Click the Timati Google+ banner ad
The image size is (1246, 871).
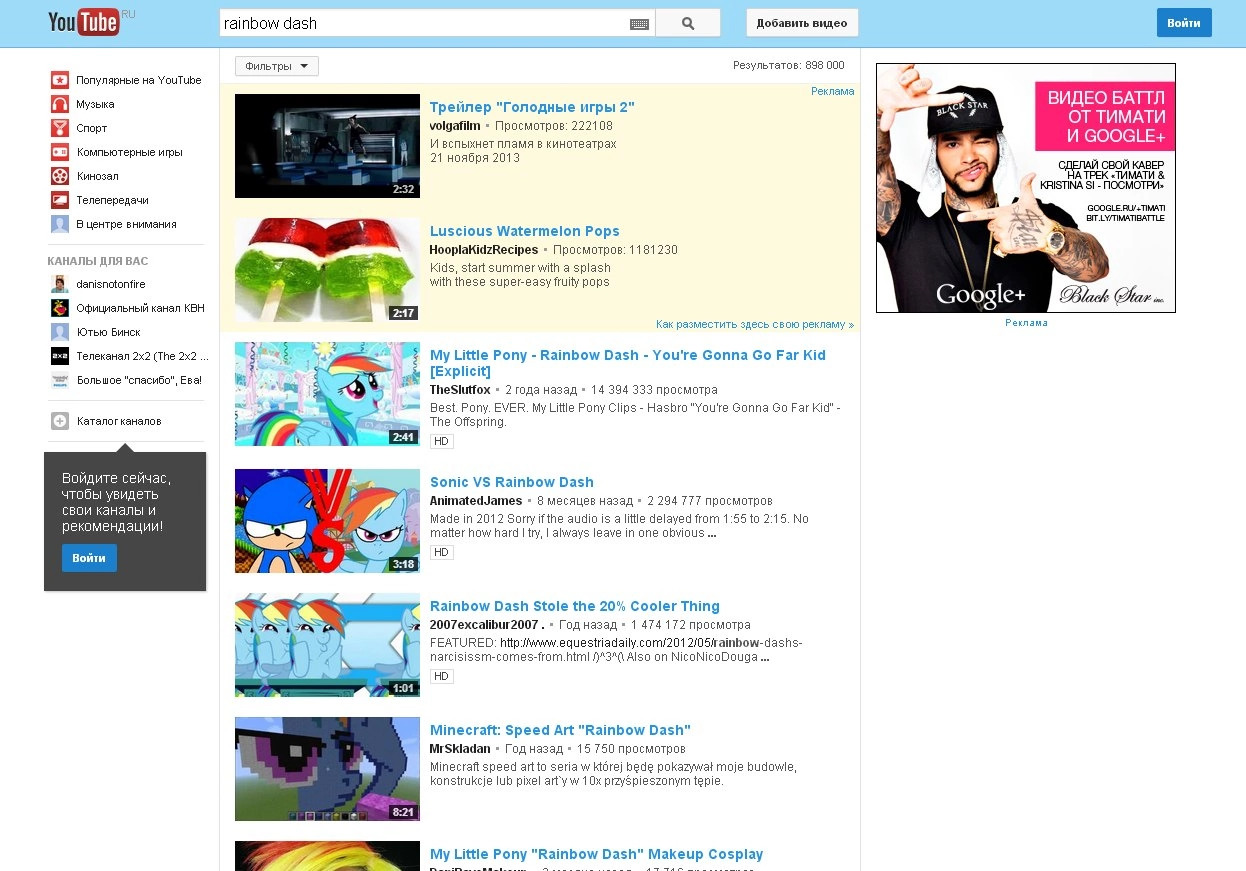1026,188
